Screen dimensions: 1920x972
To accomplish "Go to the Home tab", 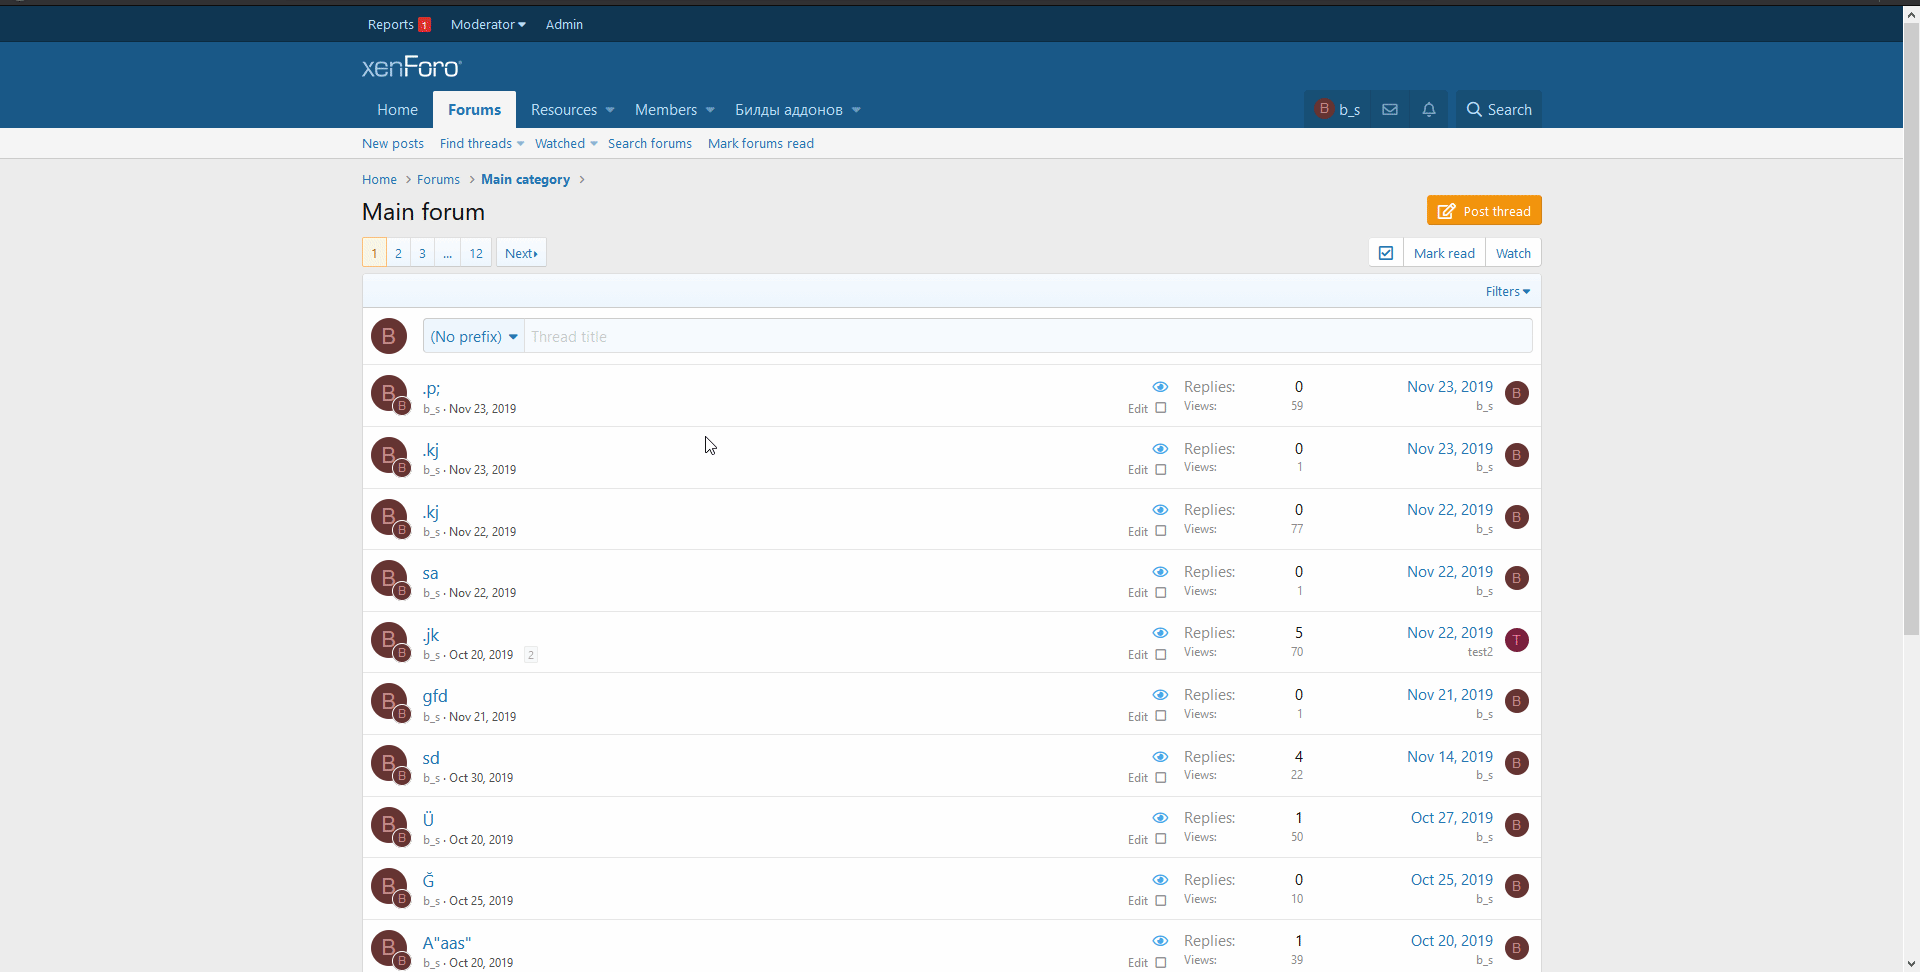I will pyautogui.click(x=397, y=110).
